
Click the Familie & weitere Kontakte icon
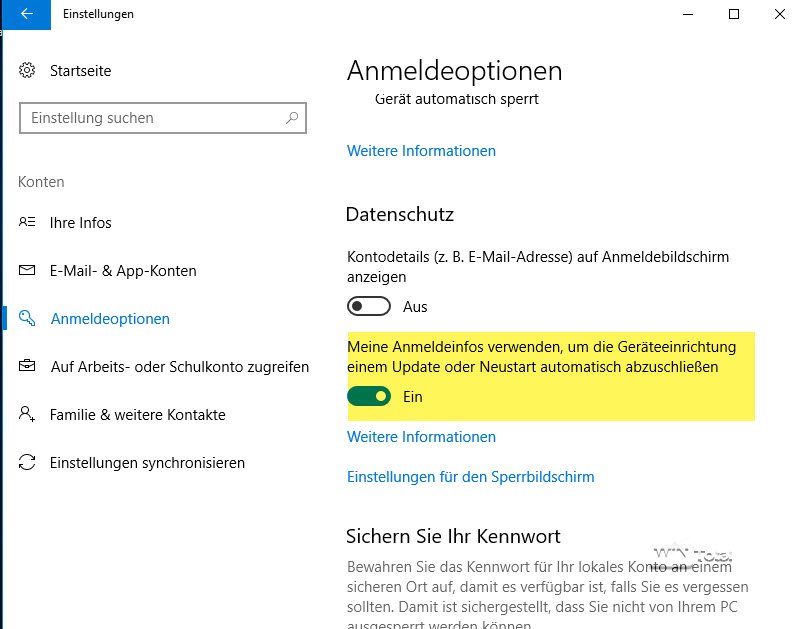pos(28,415)
